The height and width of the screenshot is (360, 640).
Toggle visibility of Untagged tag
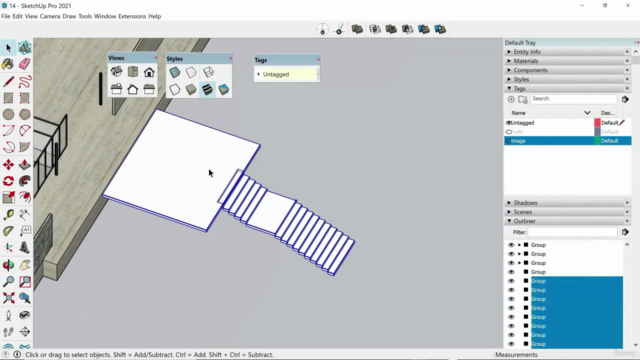click(509, 122)
